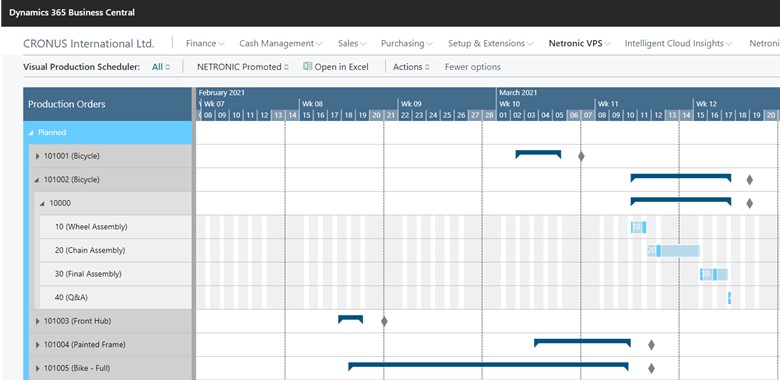Select the 101004 Painted Frame summary bar

(583, 343)
